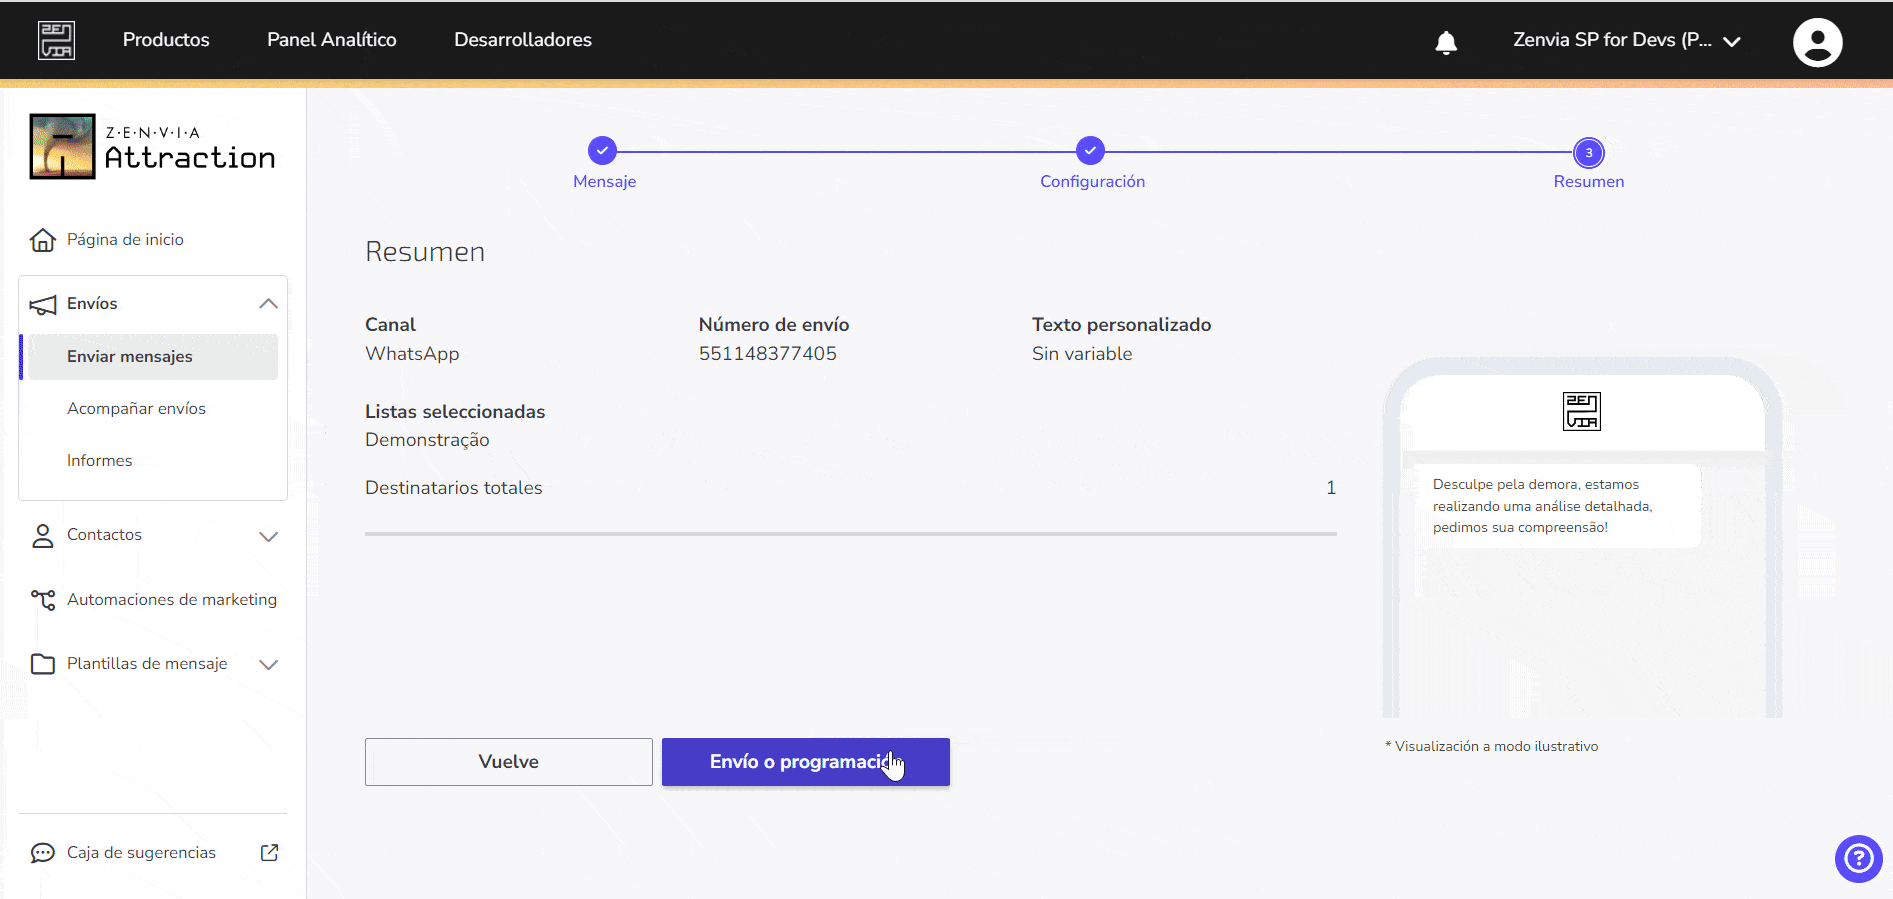Open the user profile avatar
Image resolution: width=1893 pixels, height=899 pixels.
click(1817, 42)
